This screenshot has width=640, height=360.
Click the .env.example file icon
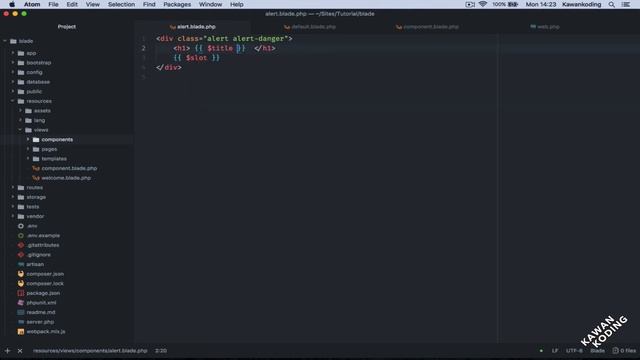pos(21,236)
